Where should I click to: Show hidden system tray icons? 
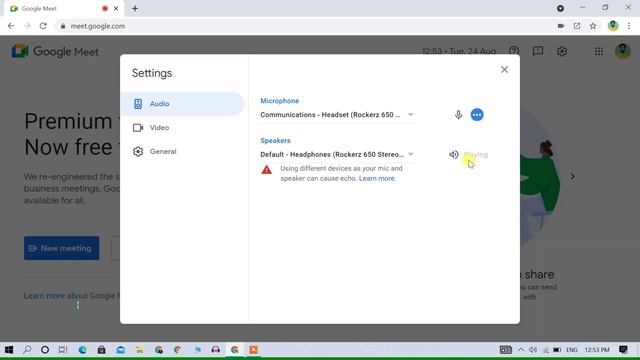521,350
